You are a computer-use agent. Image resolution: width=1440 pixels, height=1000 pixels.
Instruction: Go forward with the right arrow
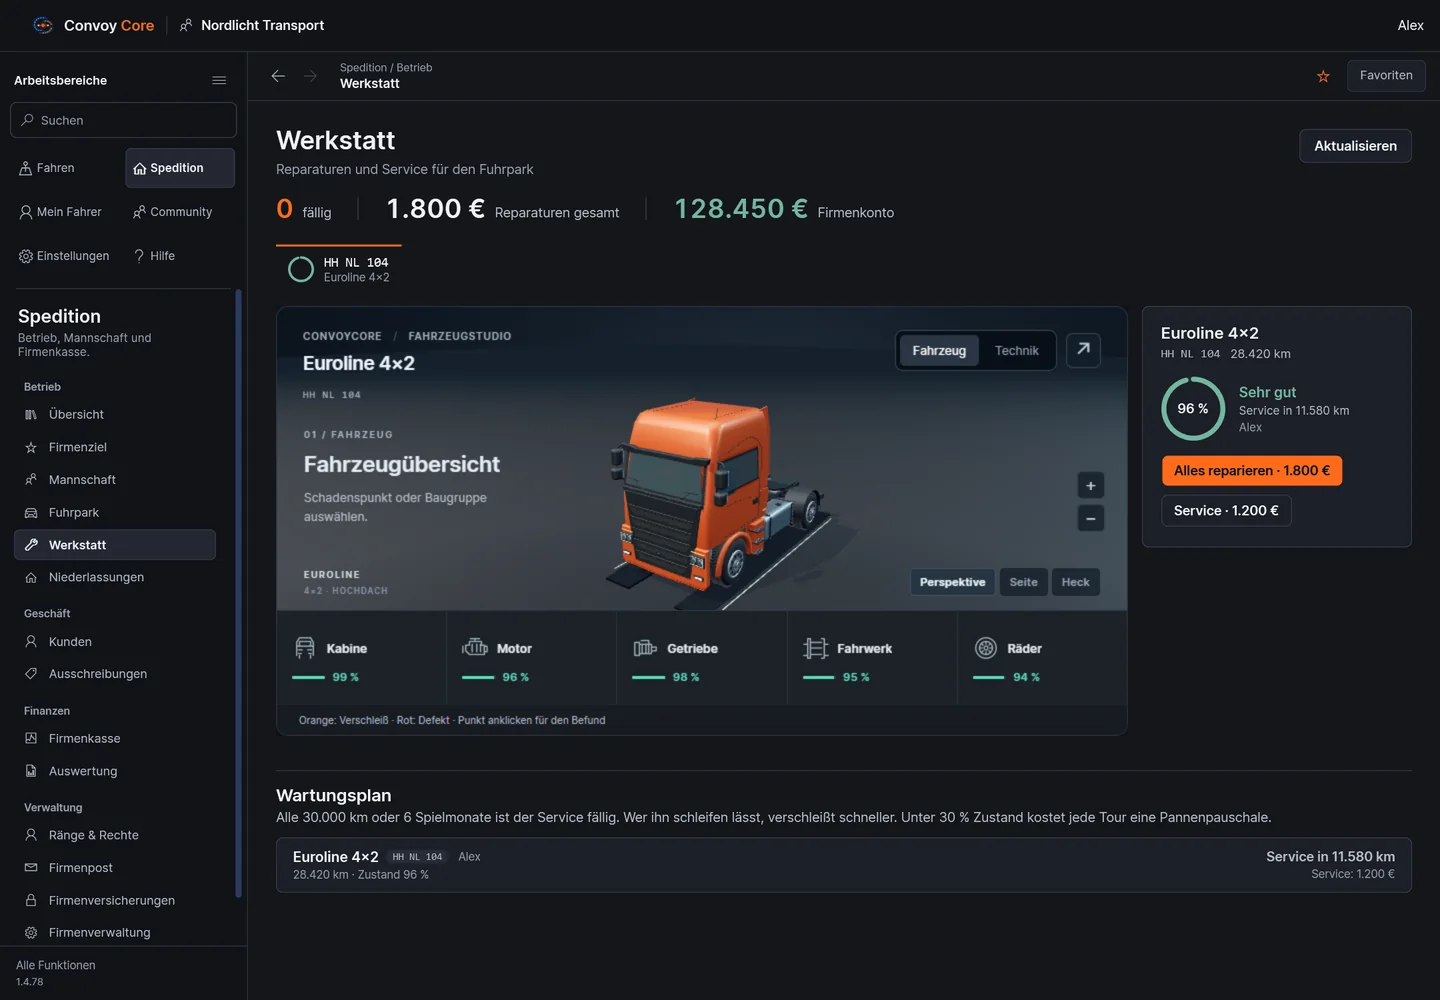[310, 76]
